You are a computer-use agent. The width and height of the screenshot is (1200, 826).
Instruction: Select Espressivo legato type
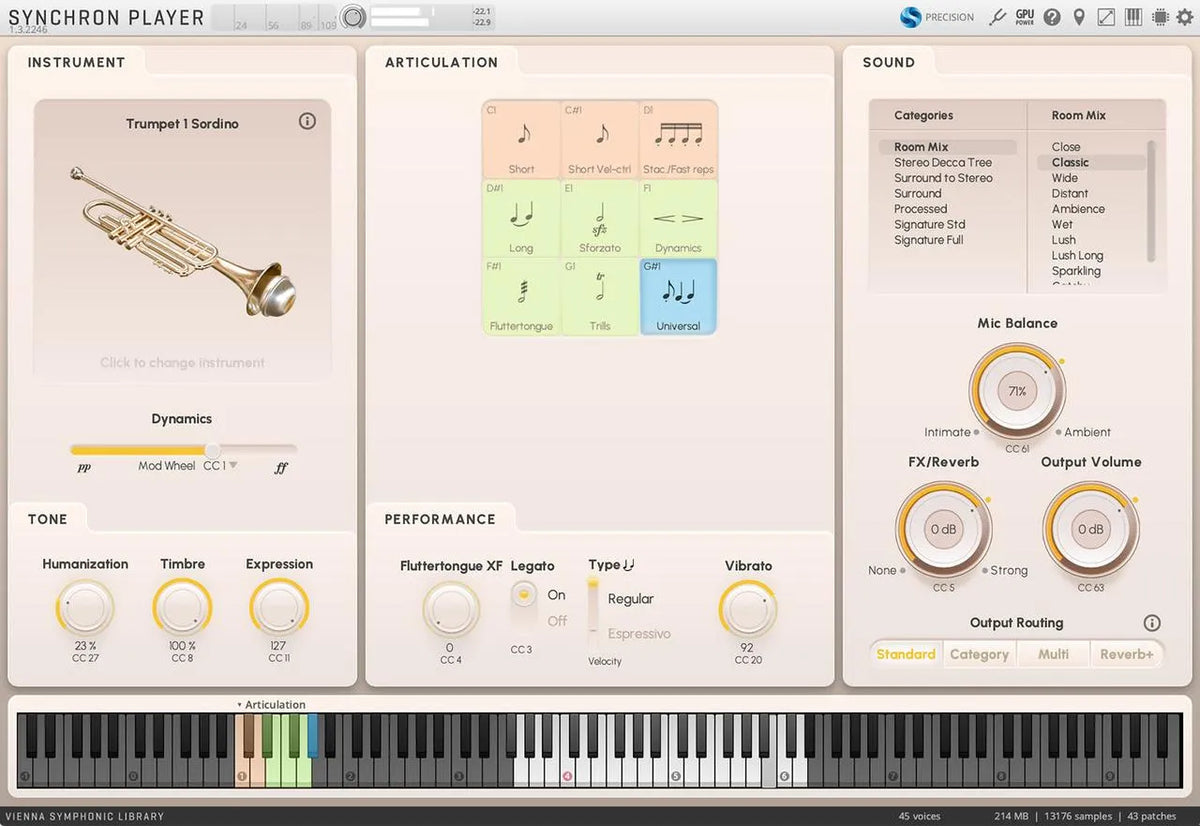(638, 634)
